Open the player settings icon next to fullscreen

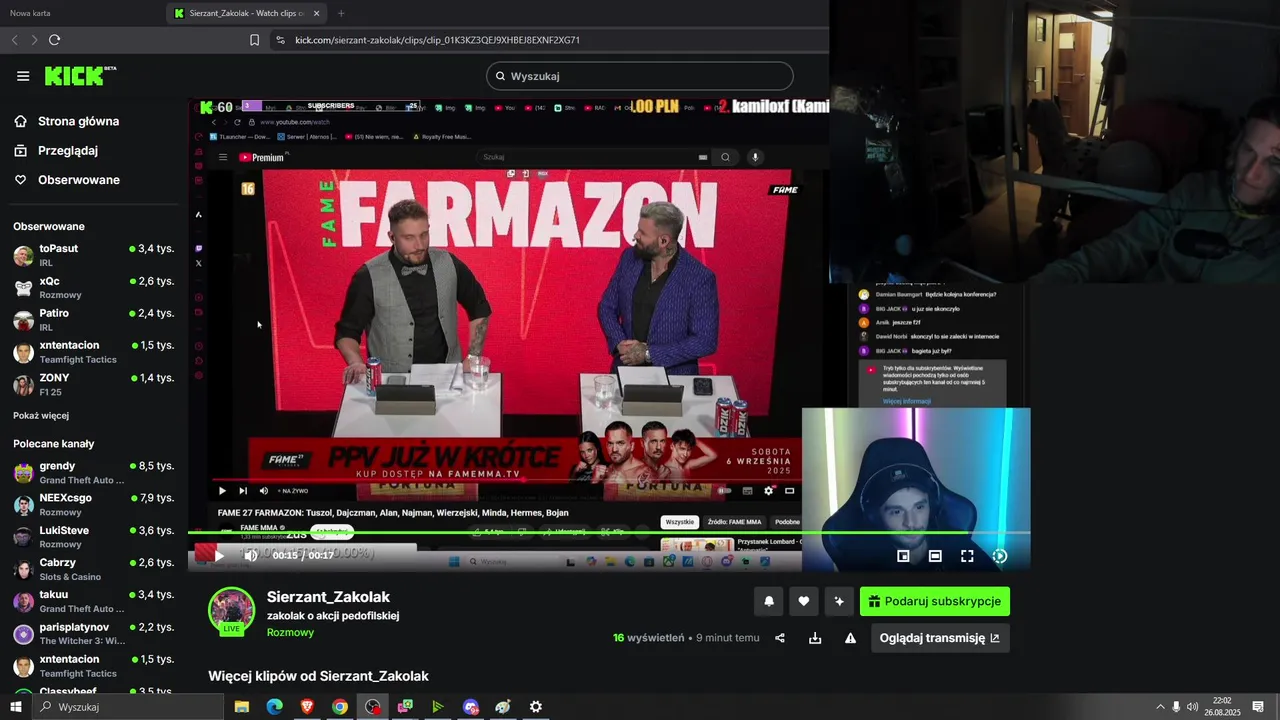[x=999, y=556]
